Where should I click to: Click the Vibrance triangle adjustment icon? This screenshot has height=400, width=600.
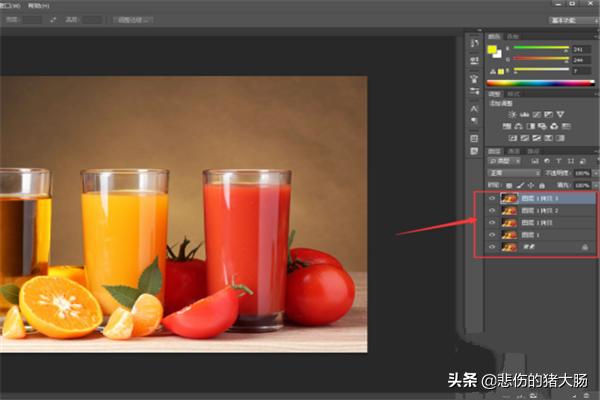click(561, 114)
